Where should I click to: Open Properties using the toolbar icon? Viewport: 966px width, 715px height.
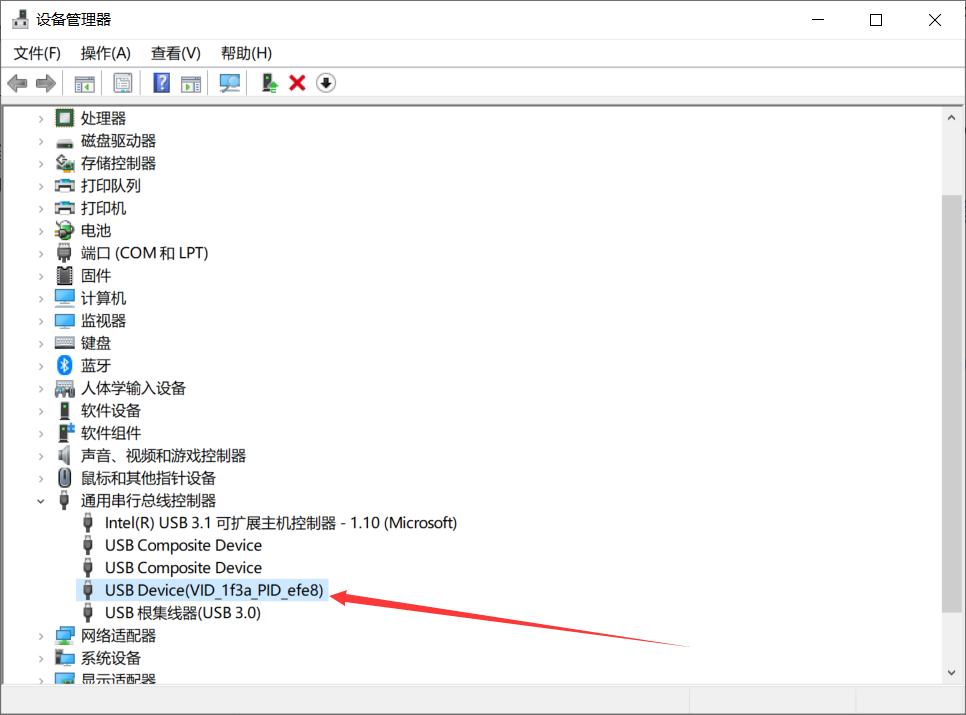pos(123,82)
